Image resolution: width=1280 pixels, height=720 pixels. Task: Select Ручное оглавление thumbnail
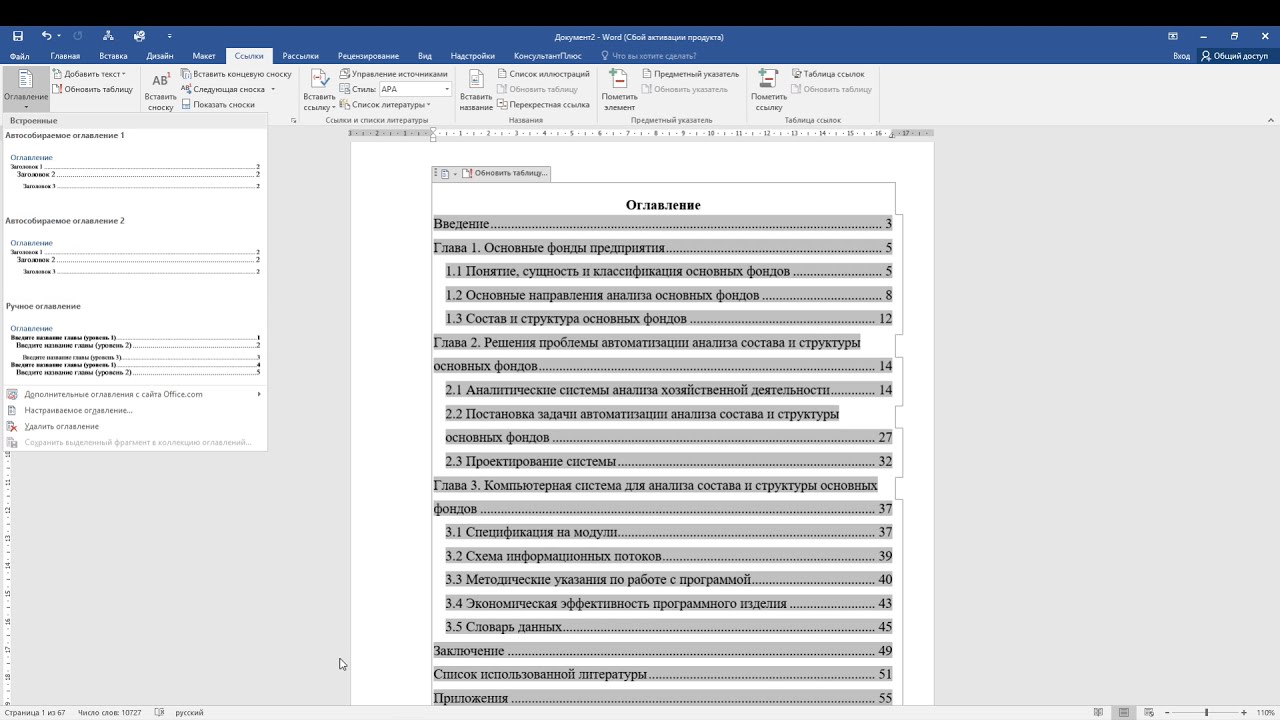coord(134,340)
